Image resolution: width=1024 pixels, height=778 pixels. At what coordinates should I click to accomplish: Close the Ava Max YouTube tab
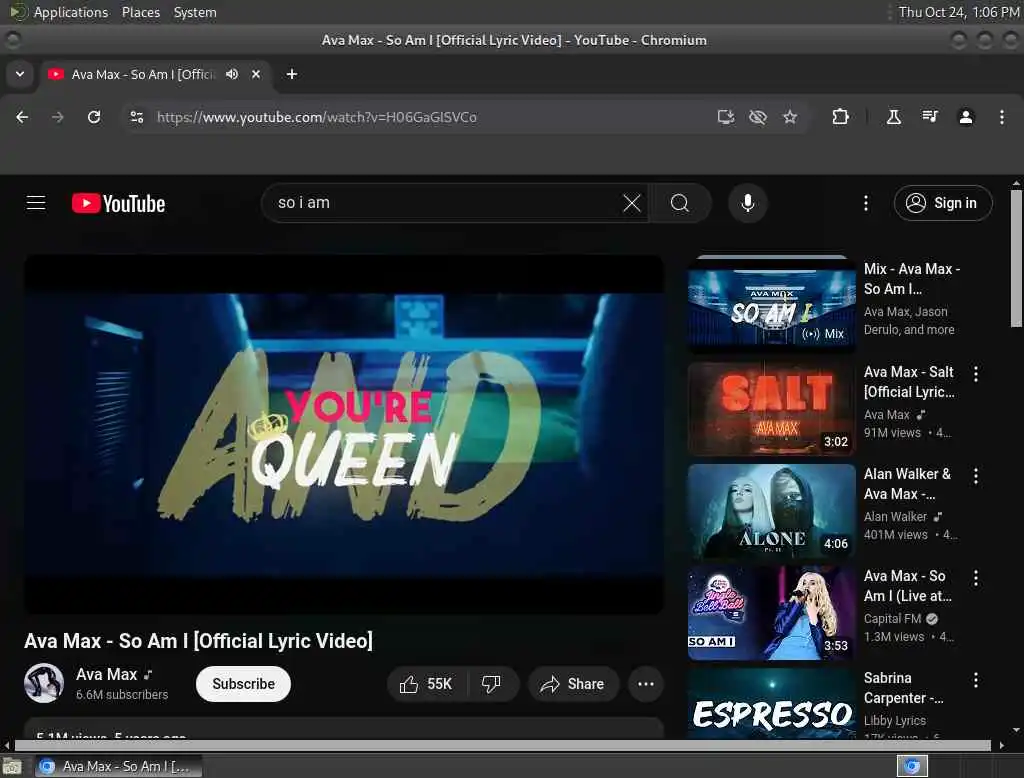(256, 74)
